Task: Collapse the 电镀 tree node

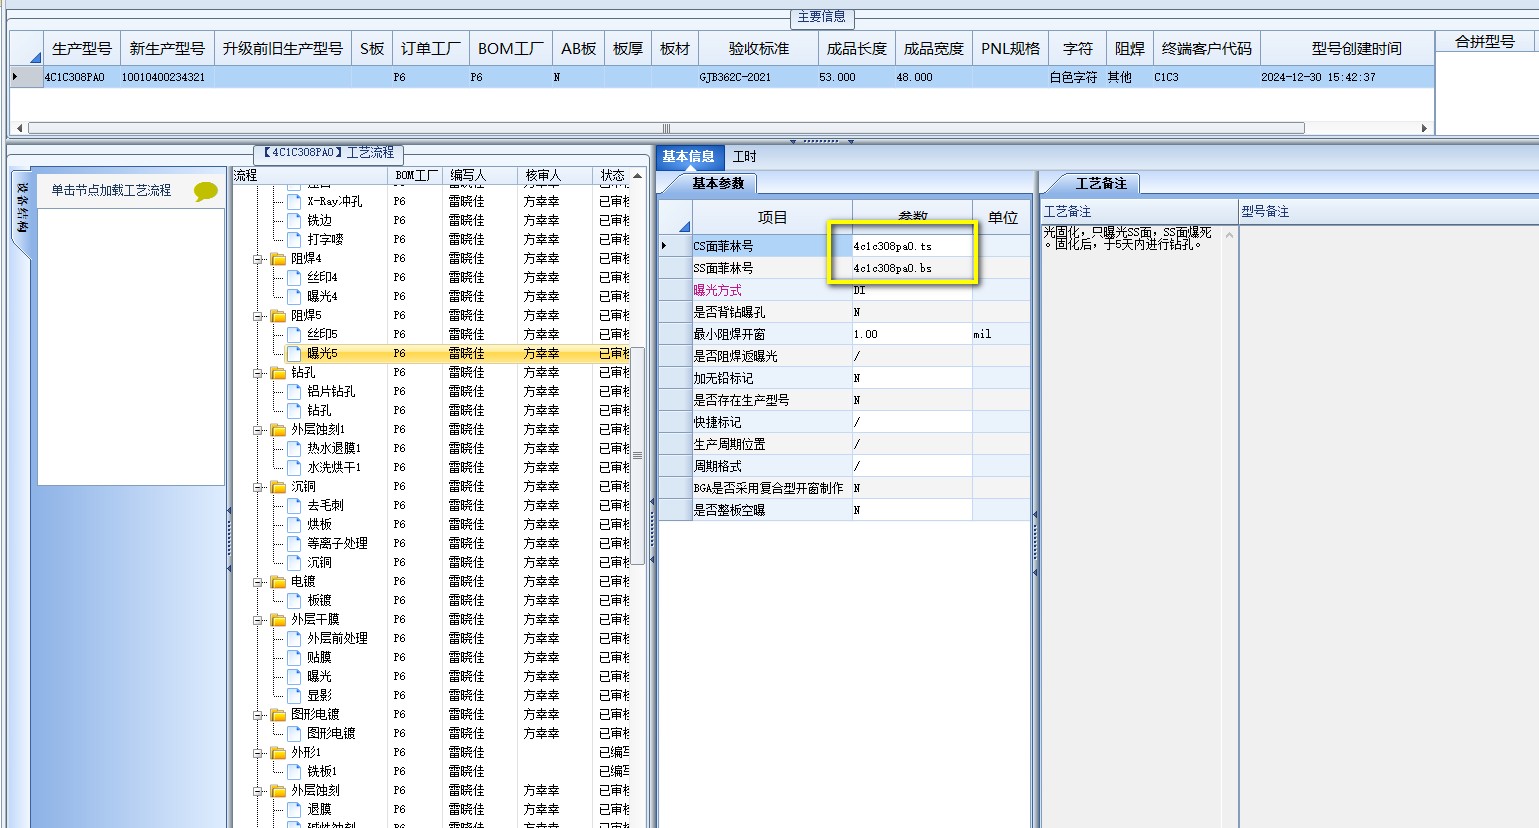Action: (259, 582)
